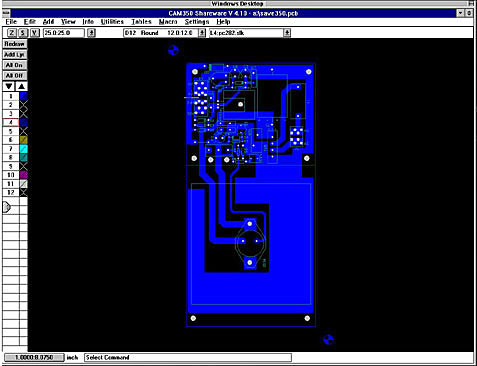Screen dimensions: 477x366
Task: Click the S snap toolbar button
Action: pyautogui.click(x=23, y=33)
